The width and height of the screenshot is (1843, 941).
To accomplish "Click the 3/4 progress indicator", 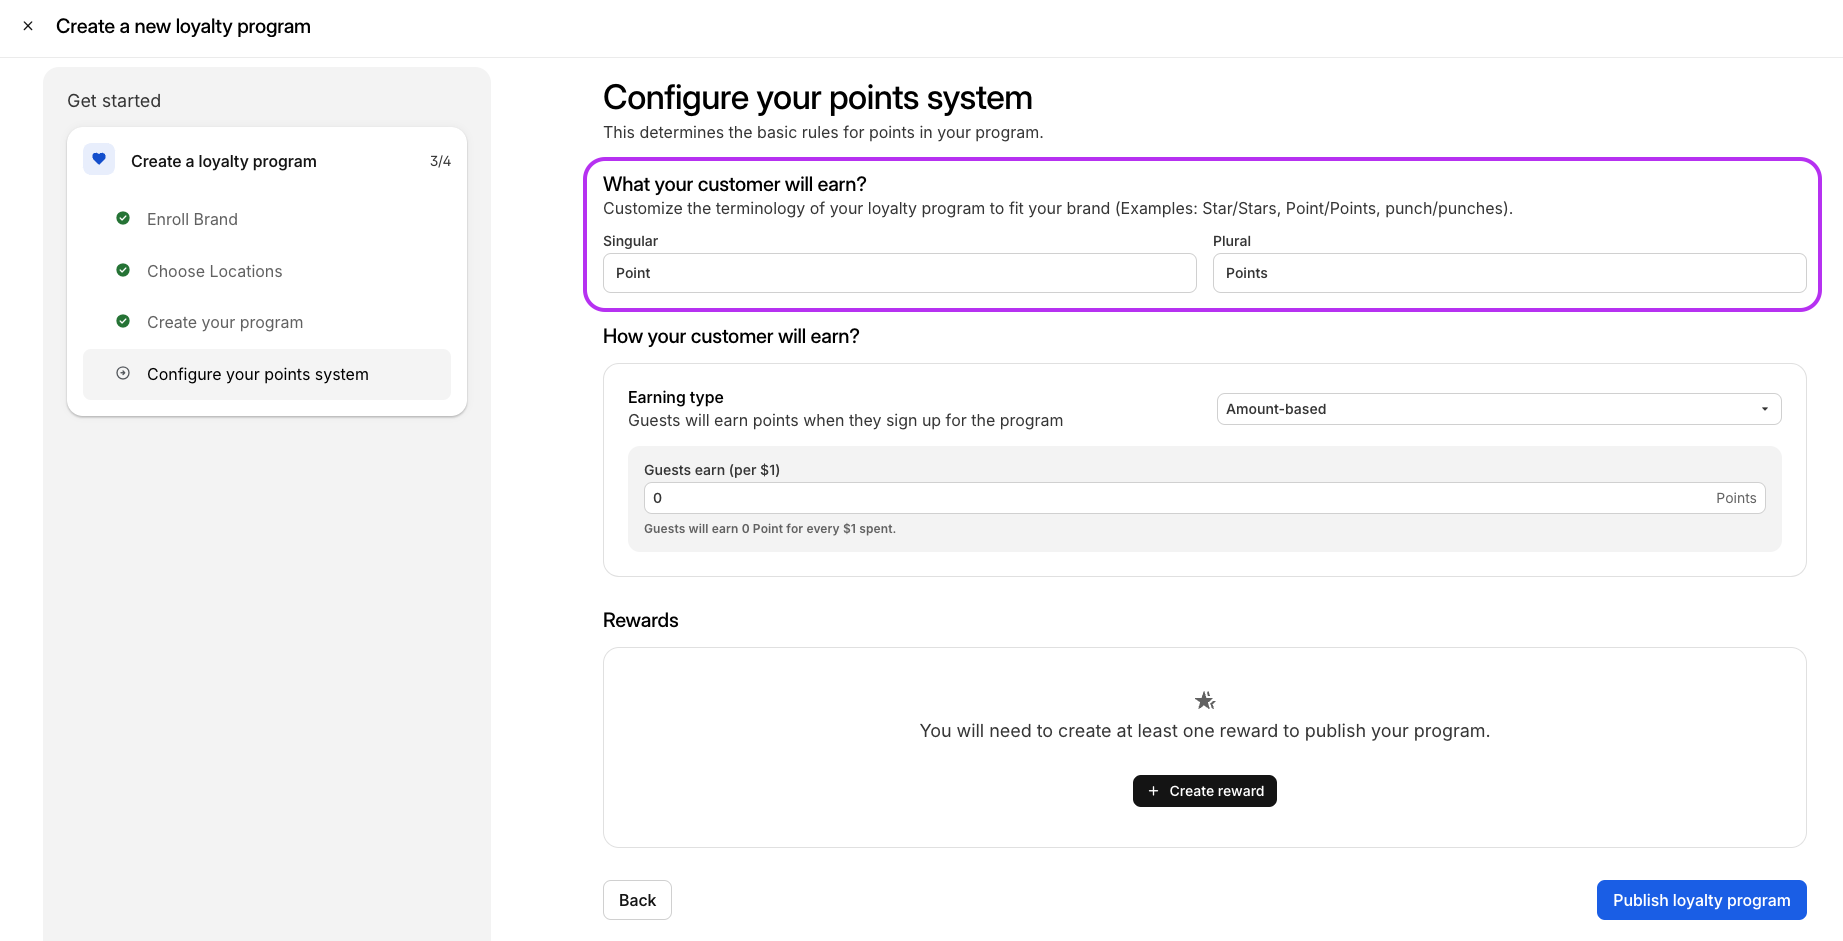I will point(440,161).
